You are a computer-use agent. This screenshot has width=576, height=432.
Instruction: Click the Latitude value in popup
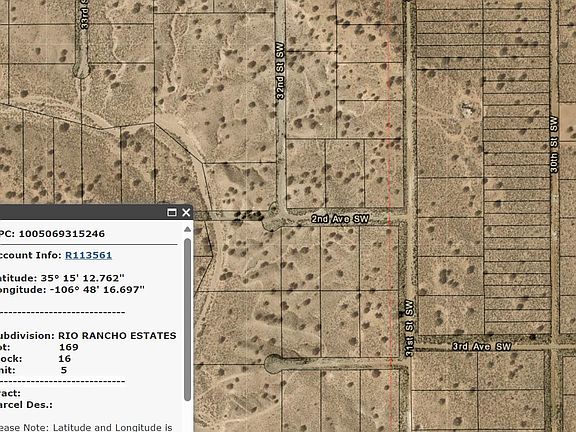click(x=83, y=278)
